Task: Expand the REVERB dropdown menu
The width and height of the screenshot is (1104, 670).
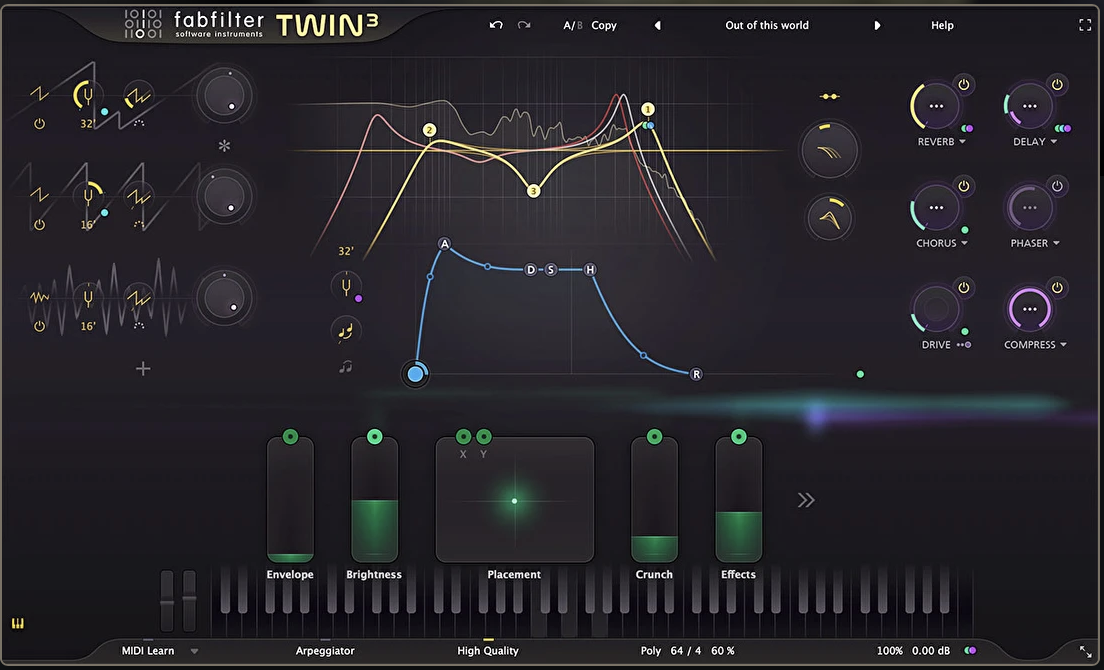Action: click(962, 142)
